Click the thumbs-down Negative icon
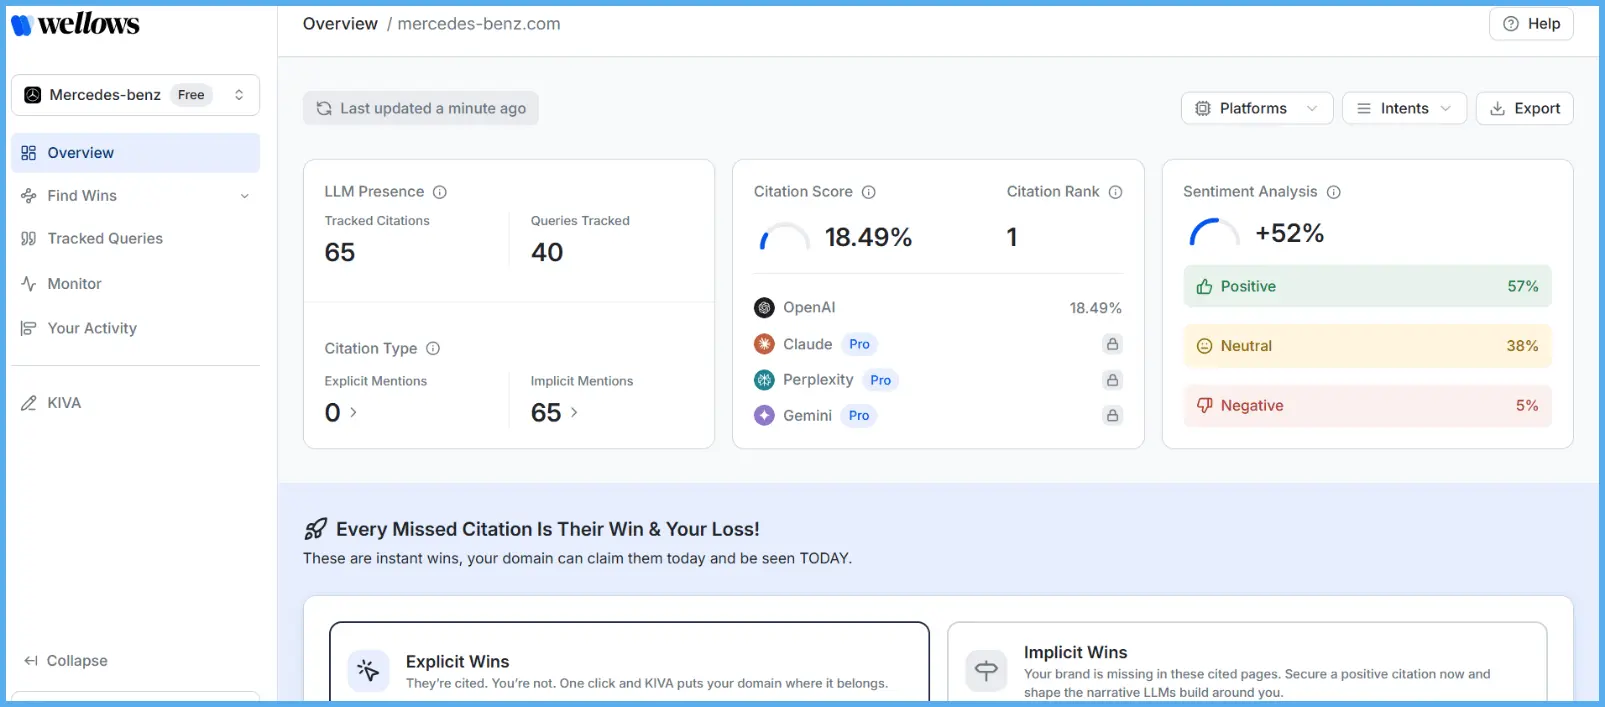 tap(1204, 406)
